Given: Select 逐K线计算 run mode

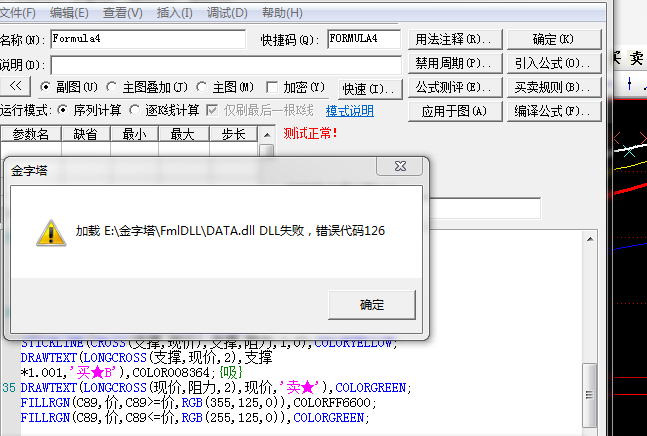Looking at the screenshot, I should (134, 110).
